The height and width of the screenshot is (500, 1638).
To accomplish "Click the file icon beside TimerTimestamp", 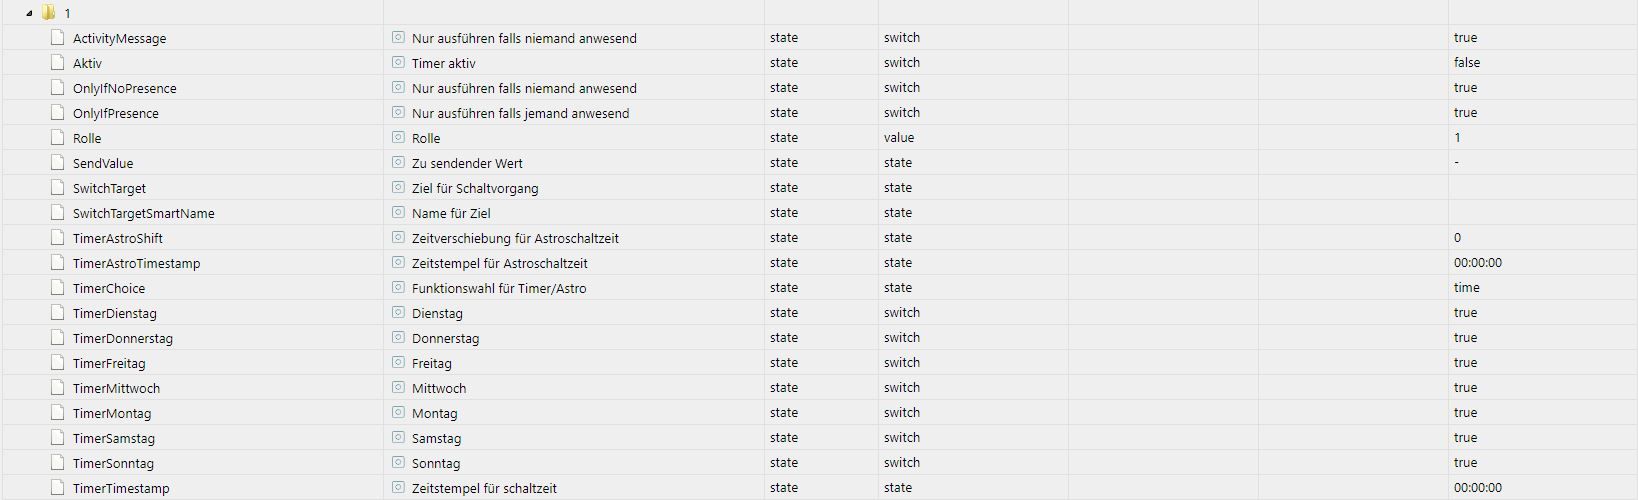I will 58,488.
